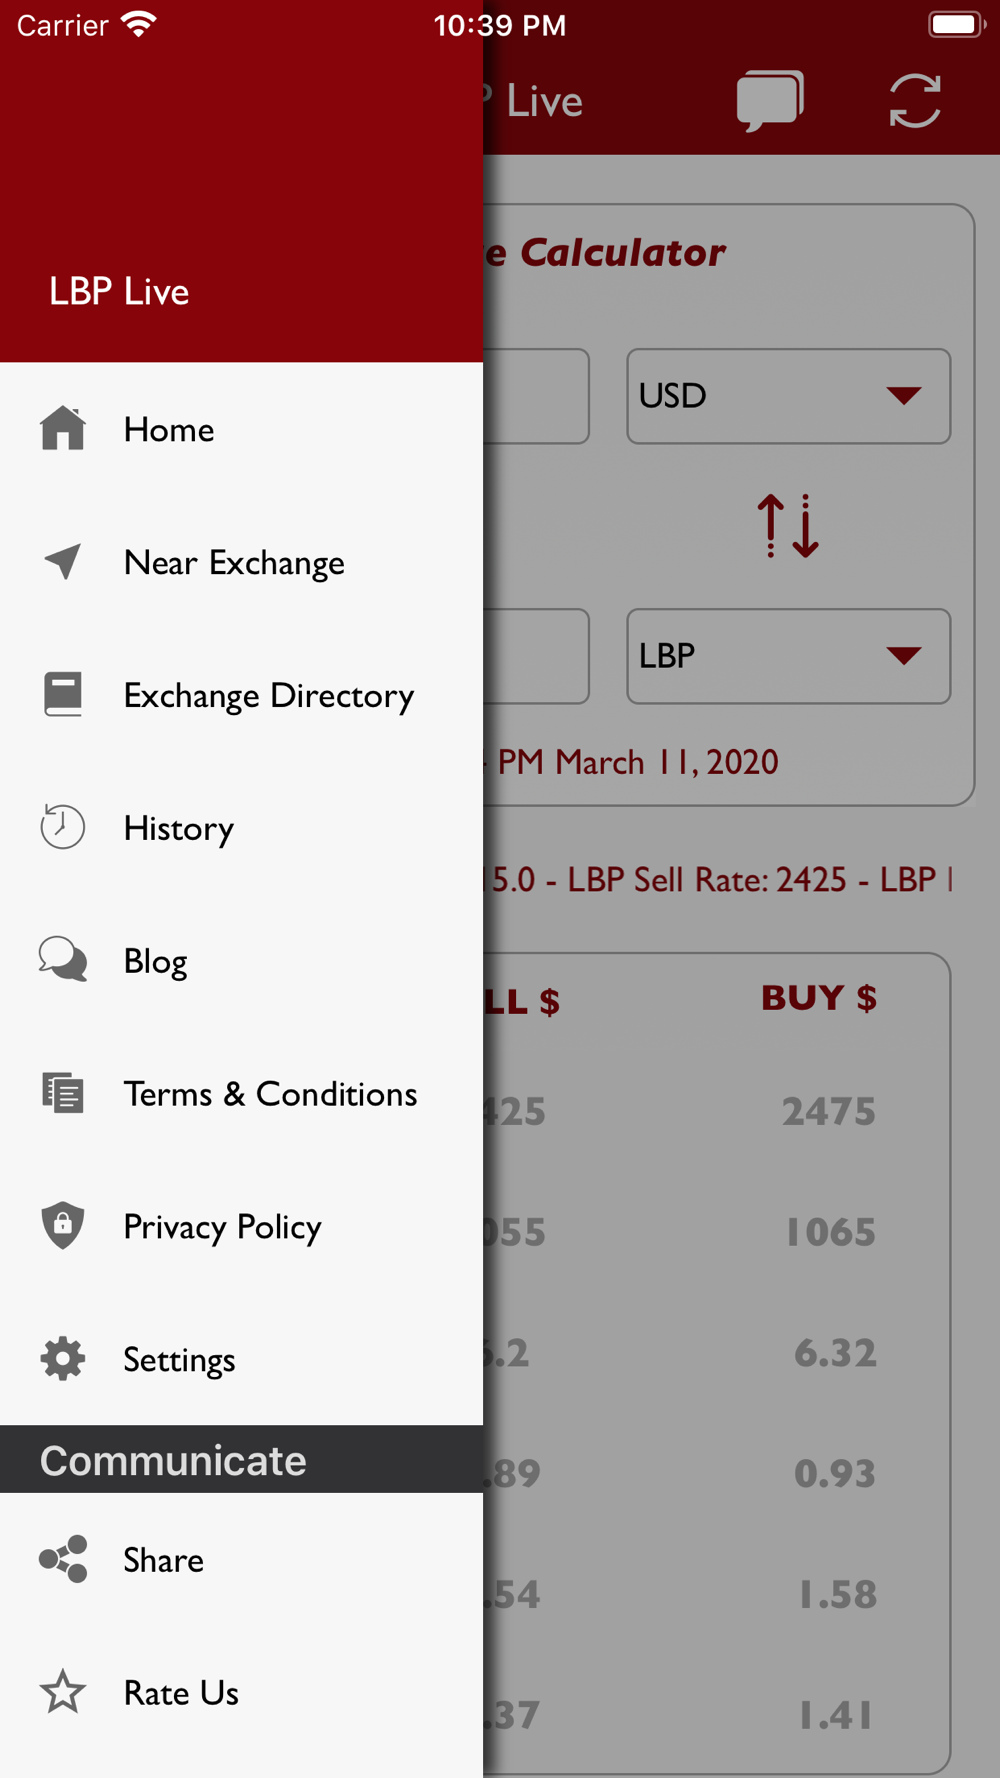Tap the Home house icon
The width and height of the screenshot is (1000, 1778).
[x=63, y=429]
